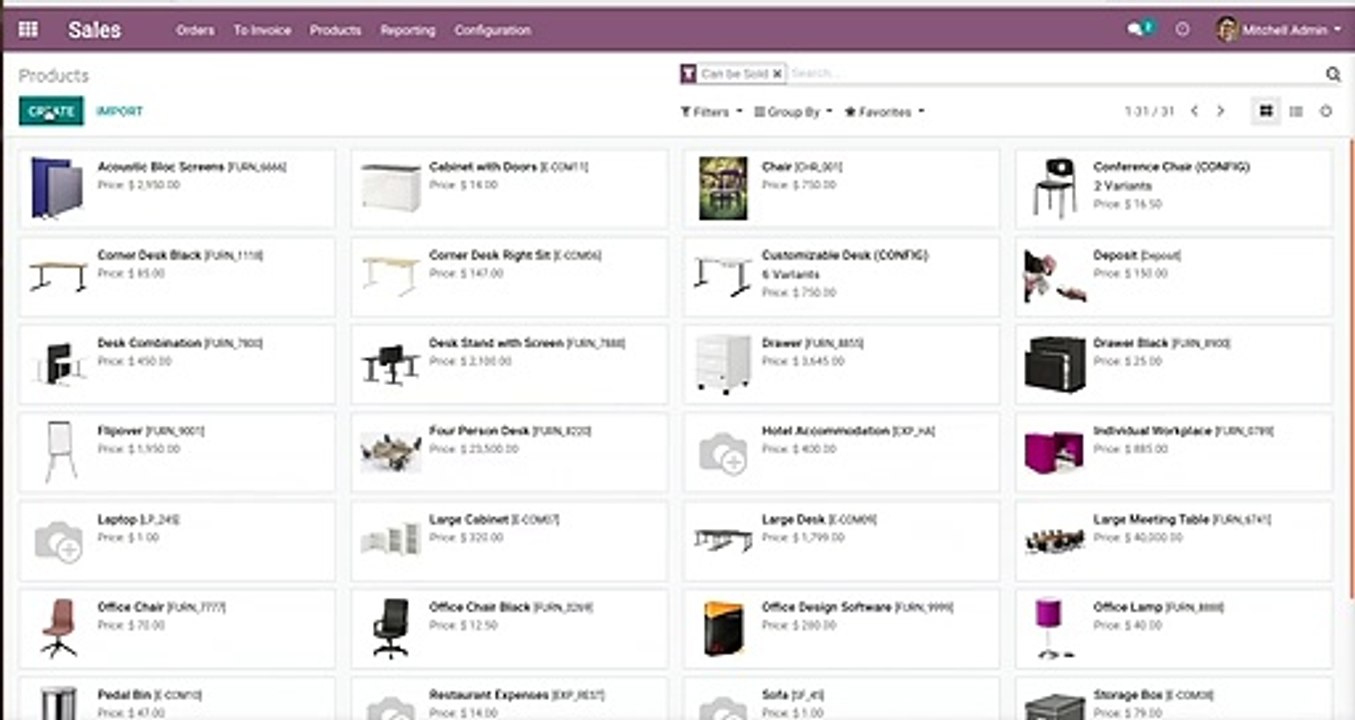The width and height of the screenshot is (1355, 720).
Task: Open the Reporting menu
Action: coord(408,30)
